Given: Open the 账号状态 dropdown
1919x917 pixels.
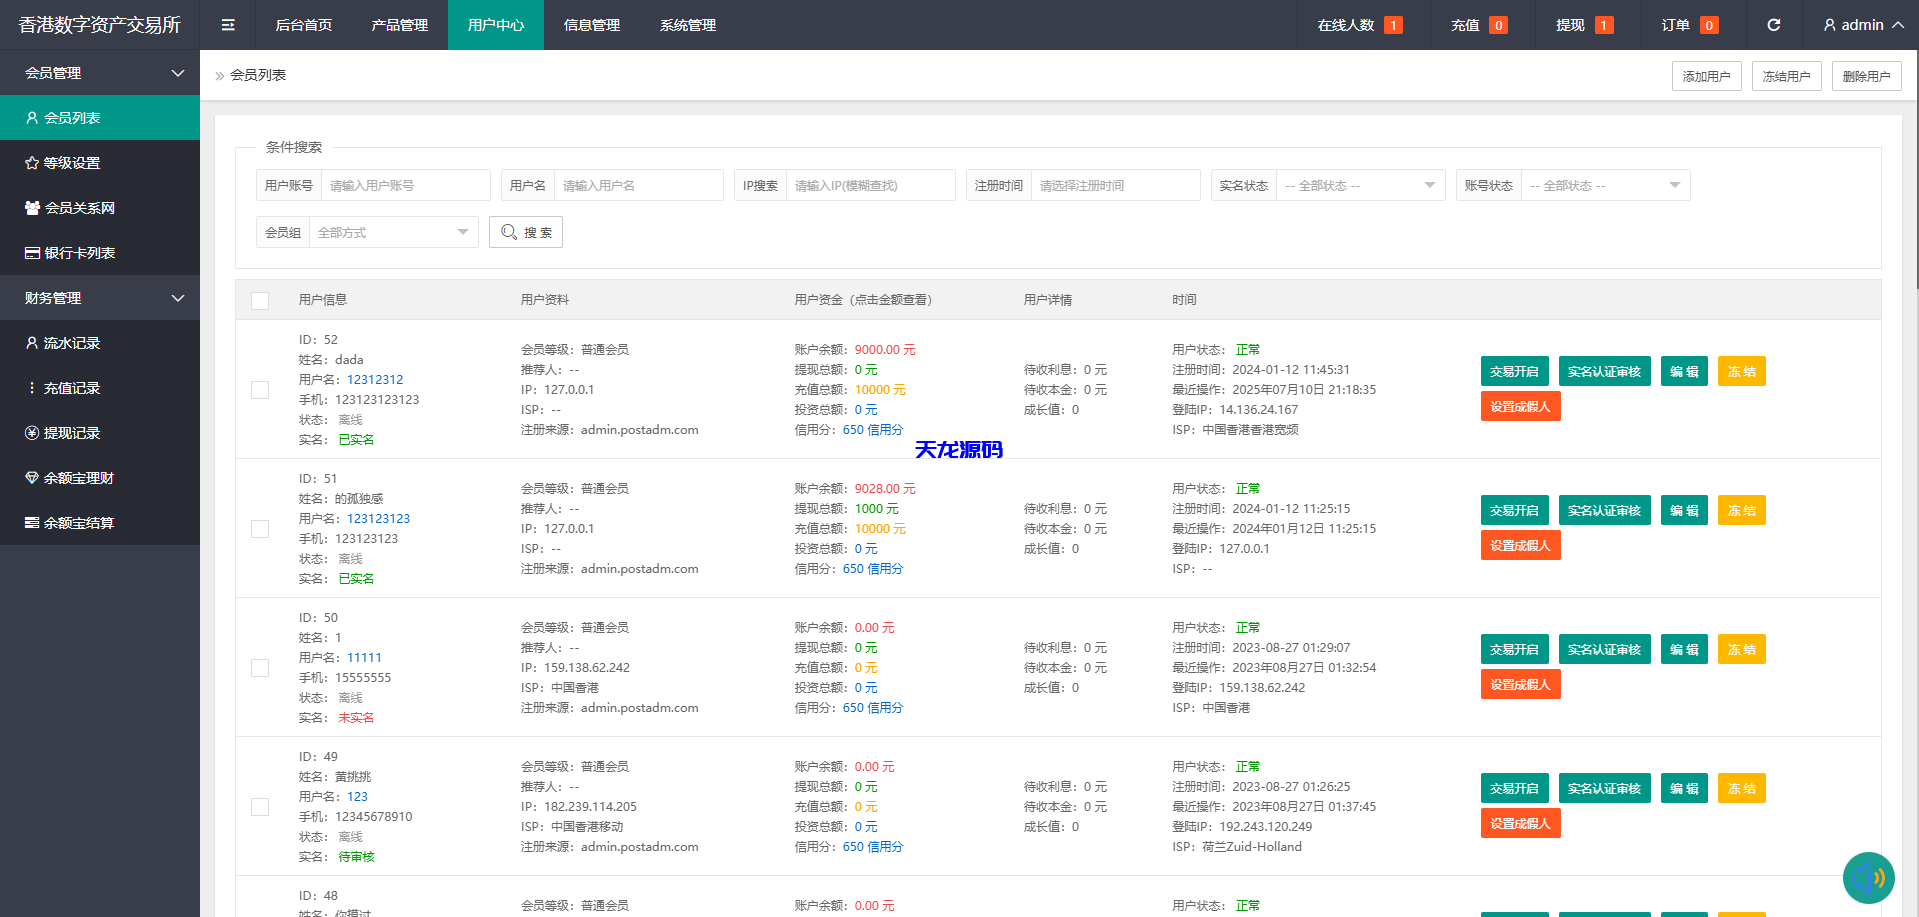Looking at the screenshot, I should [1605, 184].
